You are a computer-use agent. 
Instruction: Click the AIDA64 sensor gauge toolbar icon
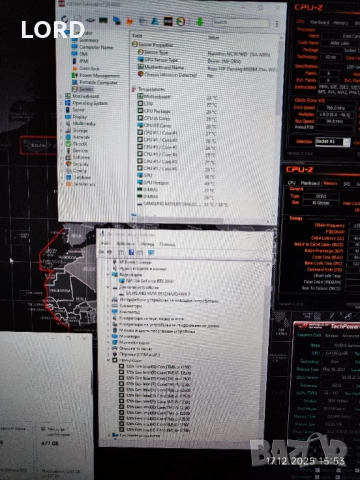point(181,22)
